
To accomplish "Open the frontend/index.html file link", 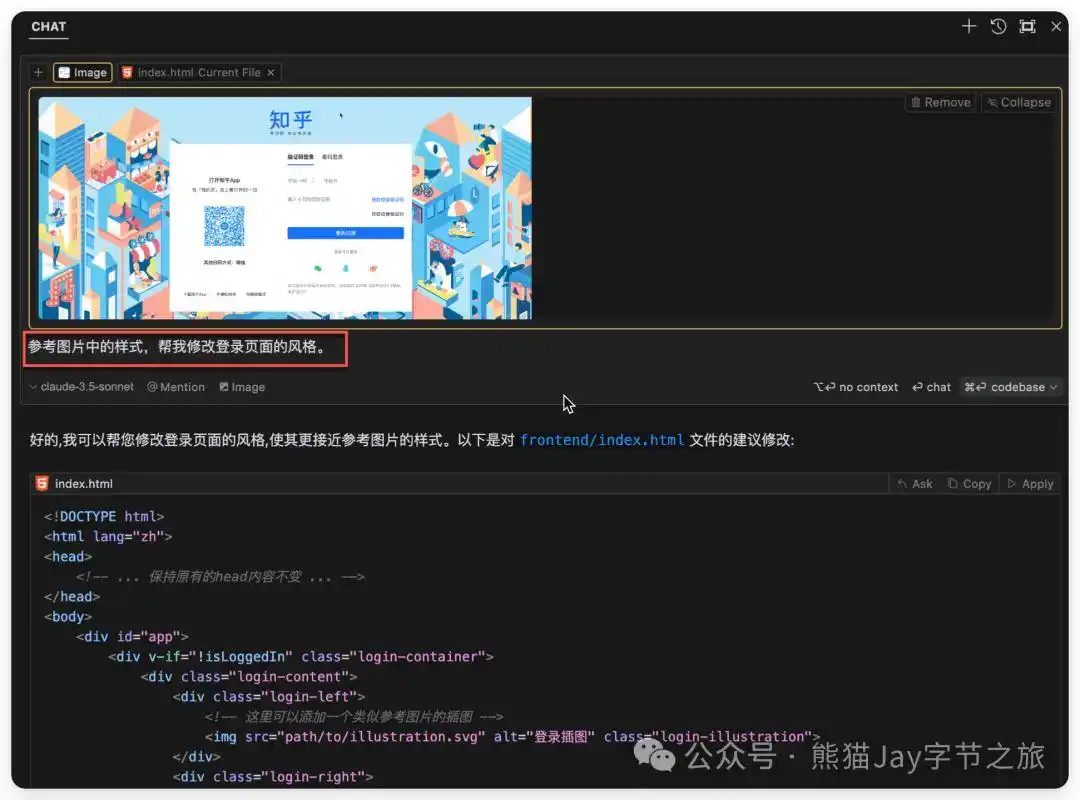I will (601, 439).
